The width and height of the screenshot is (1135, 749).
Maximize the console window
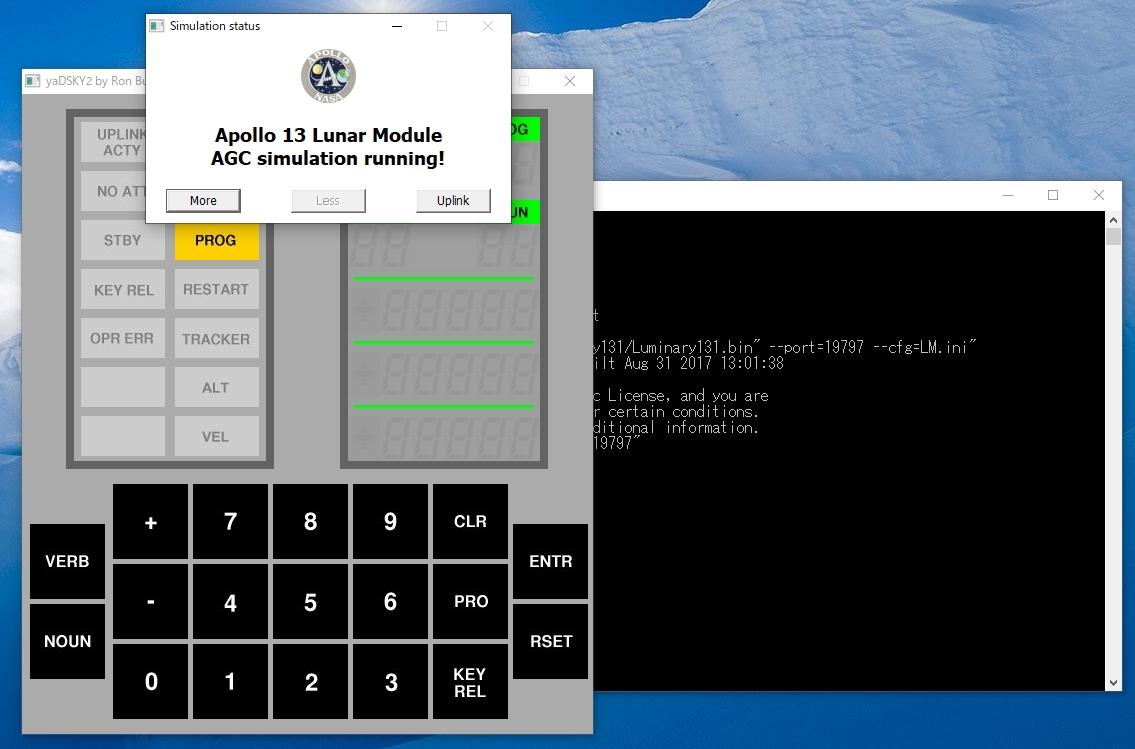1053,195
